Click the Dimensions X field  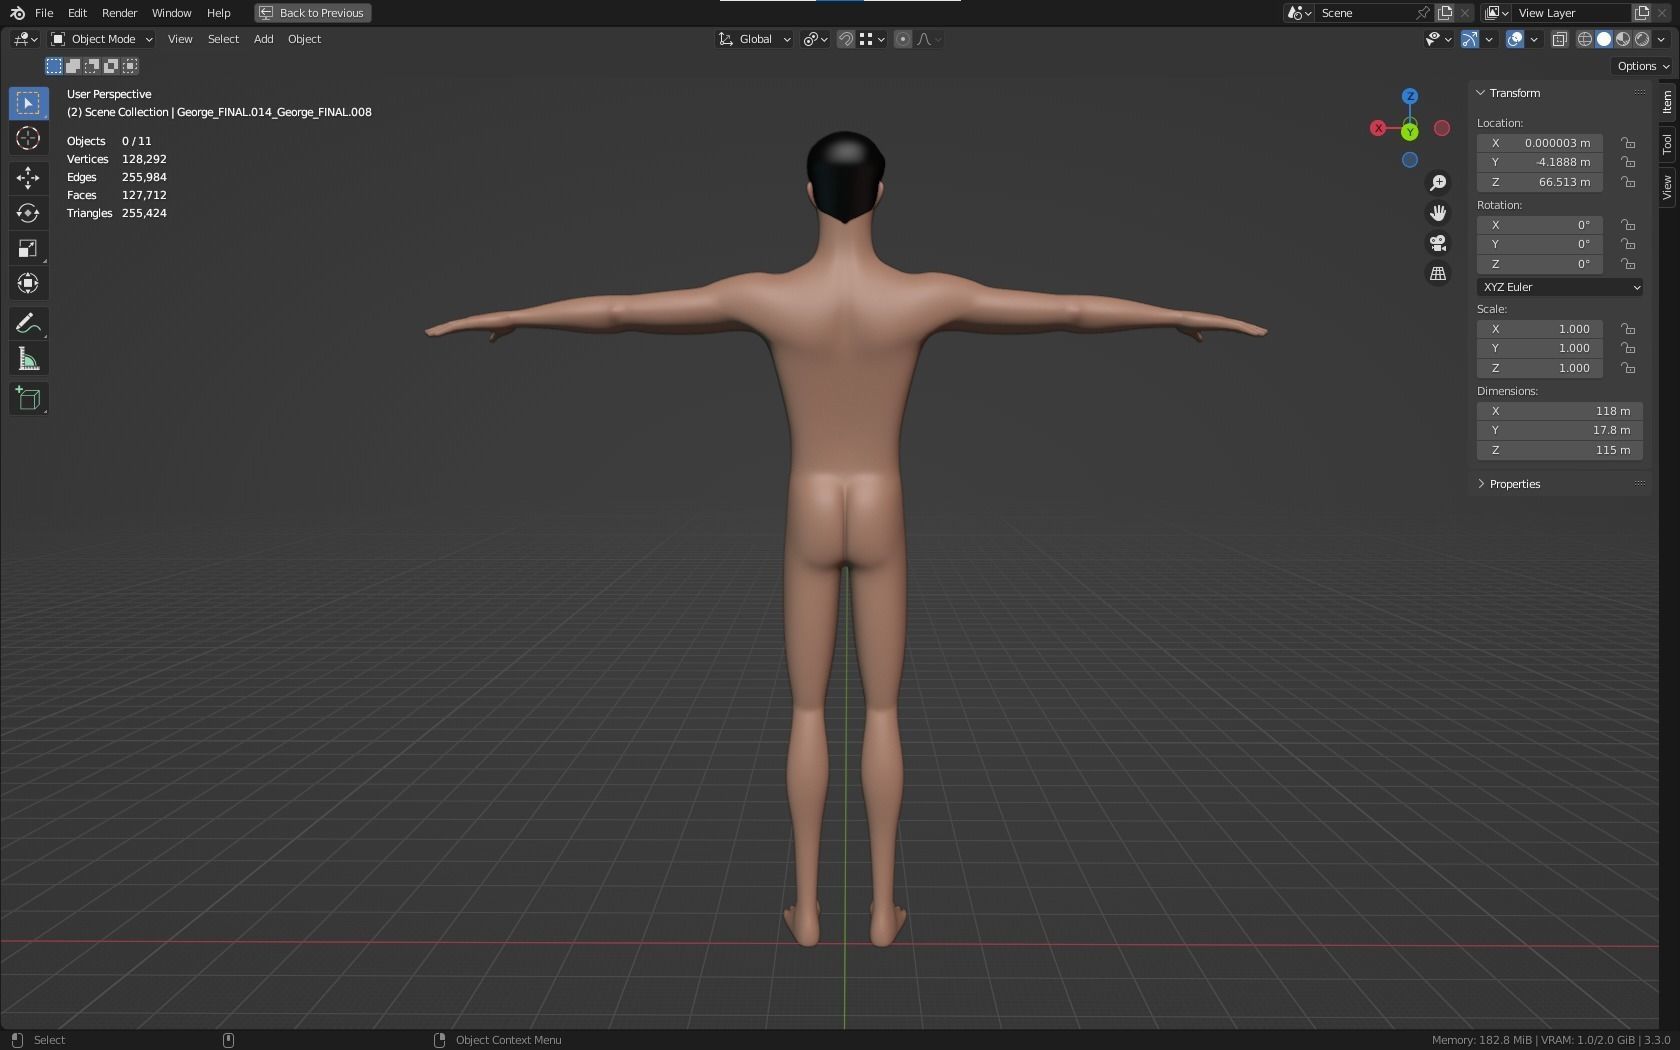pyautogui.click(x=1560, y=411)
